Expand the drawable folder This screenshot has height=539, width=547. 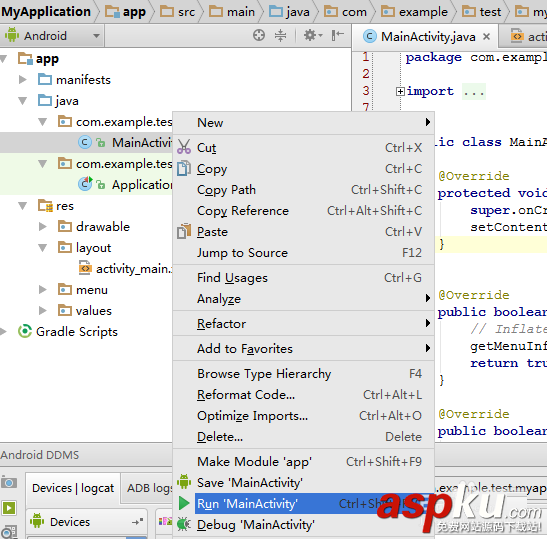[43, 227]
